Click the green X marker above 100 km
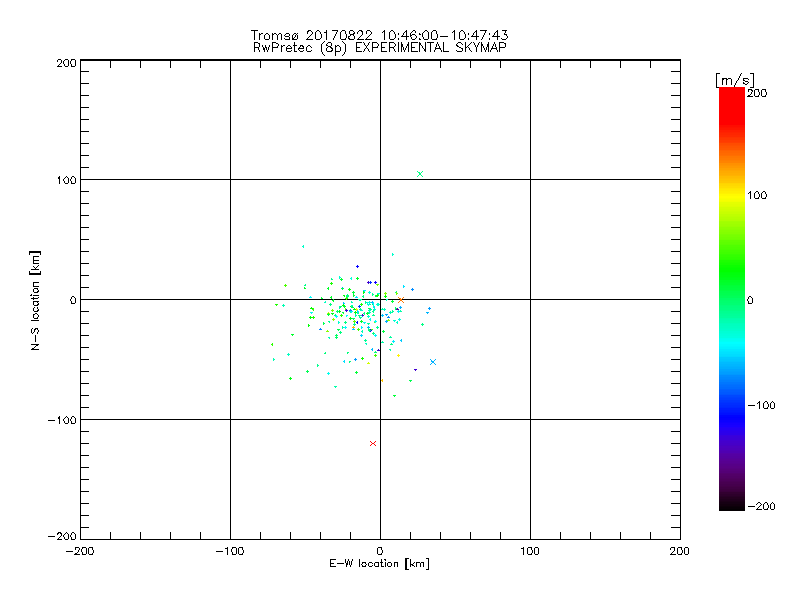Screen dimensions: 800x600 (420, 174)
